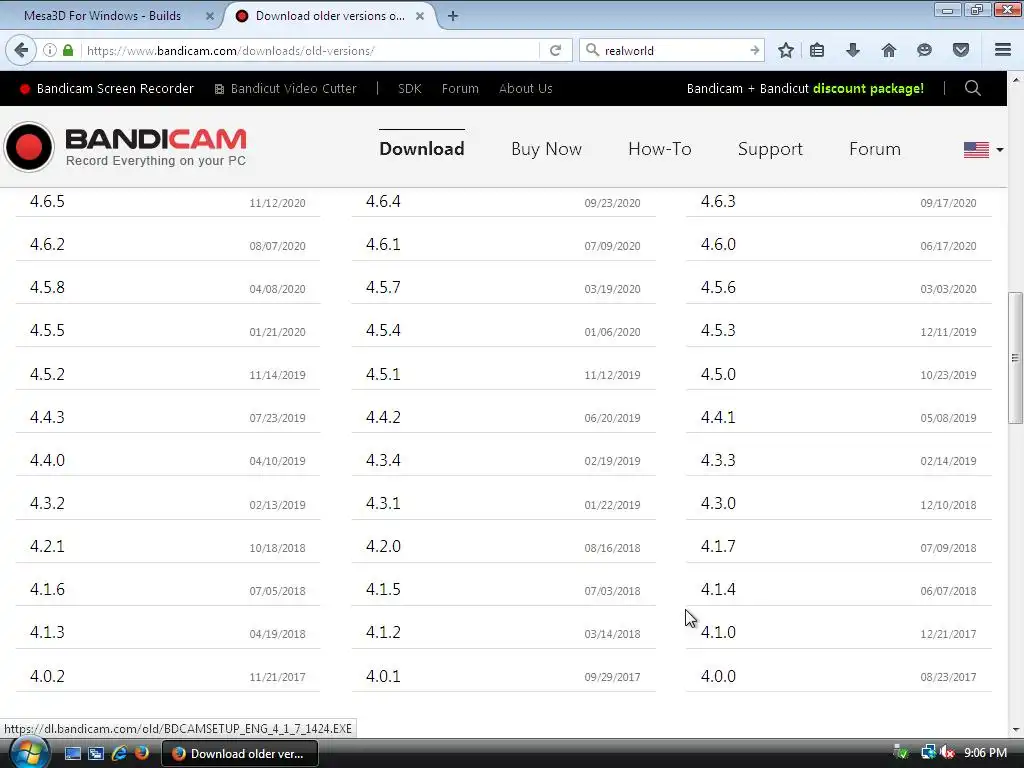1024x768 pixels.
Task: Download Bandicam version 4.0.2
Action: [x=47, y=677]
